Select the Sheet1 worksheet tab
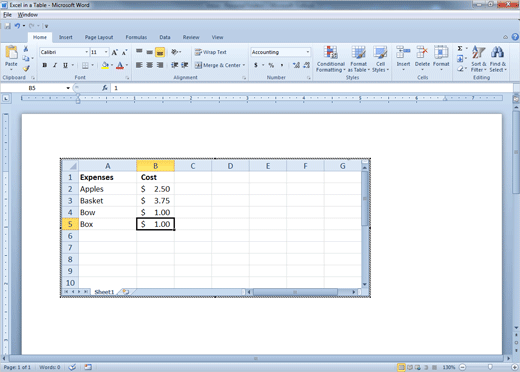The width and height of the screenshot is (520, 372). point(104,292)
